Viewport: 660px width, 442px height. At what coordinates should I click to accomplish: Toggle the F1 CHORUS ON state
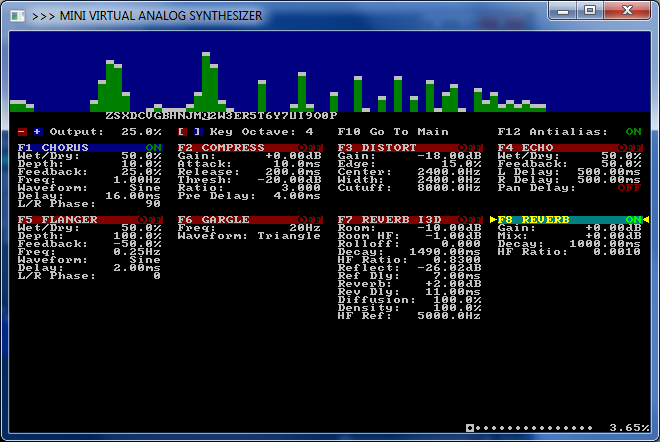pyautogui.click(x=153, y=148)
